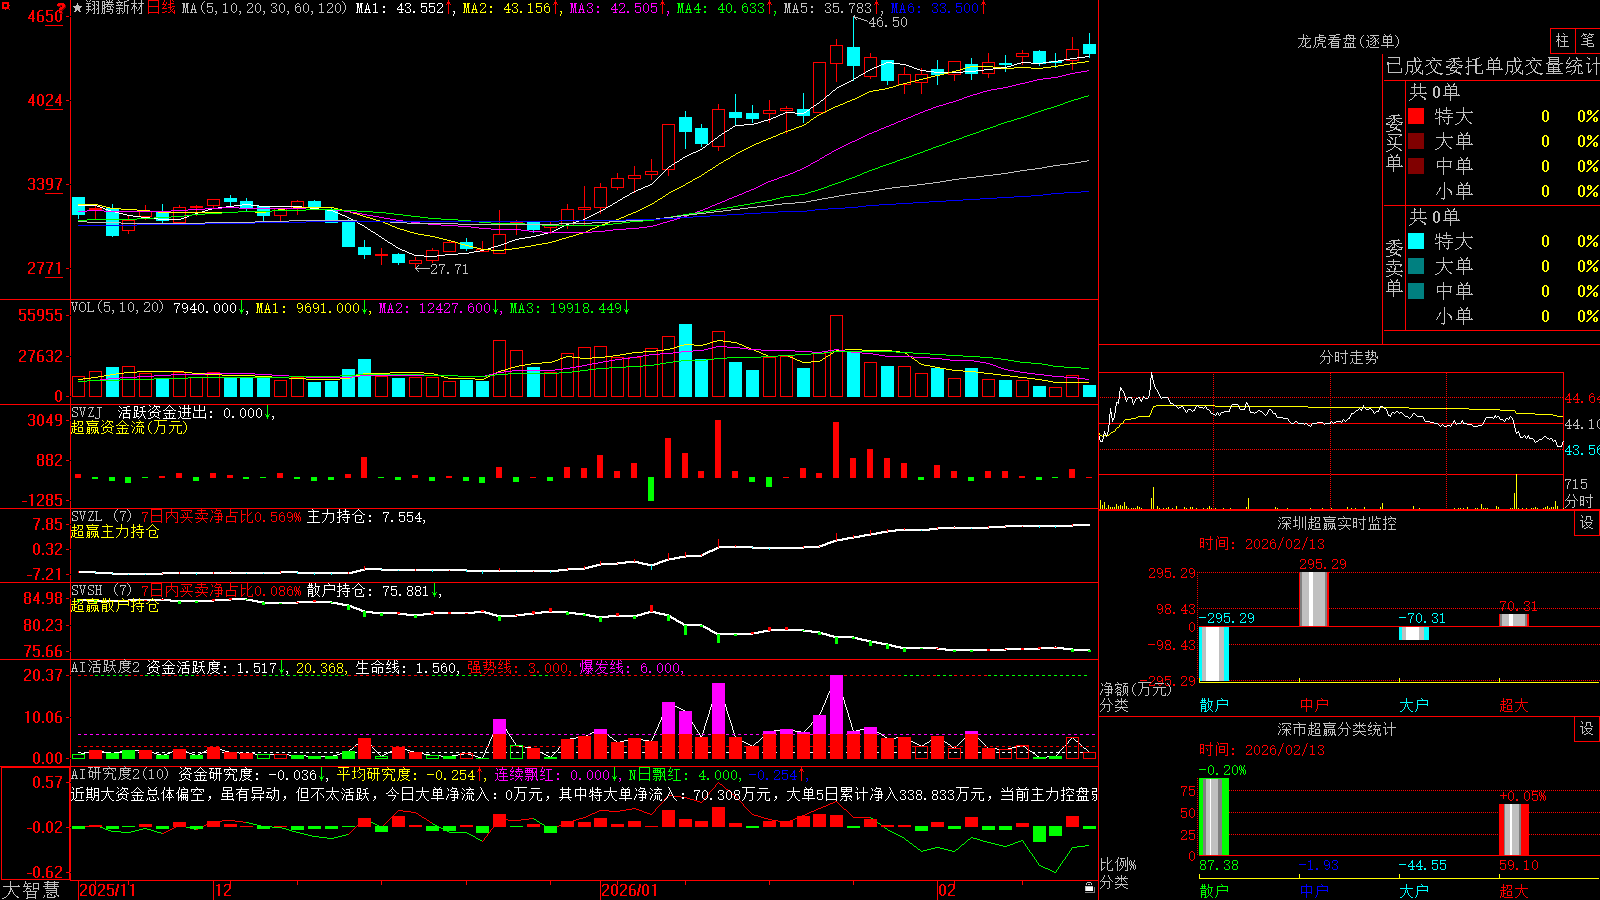Click the 超赢主力持仓 label

coord(115,531)
